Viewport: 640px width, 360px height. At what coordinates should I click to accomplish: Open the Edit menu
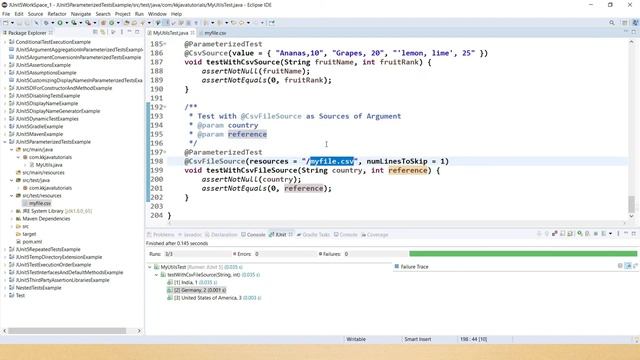(19, 14)
